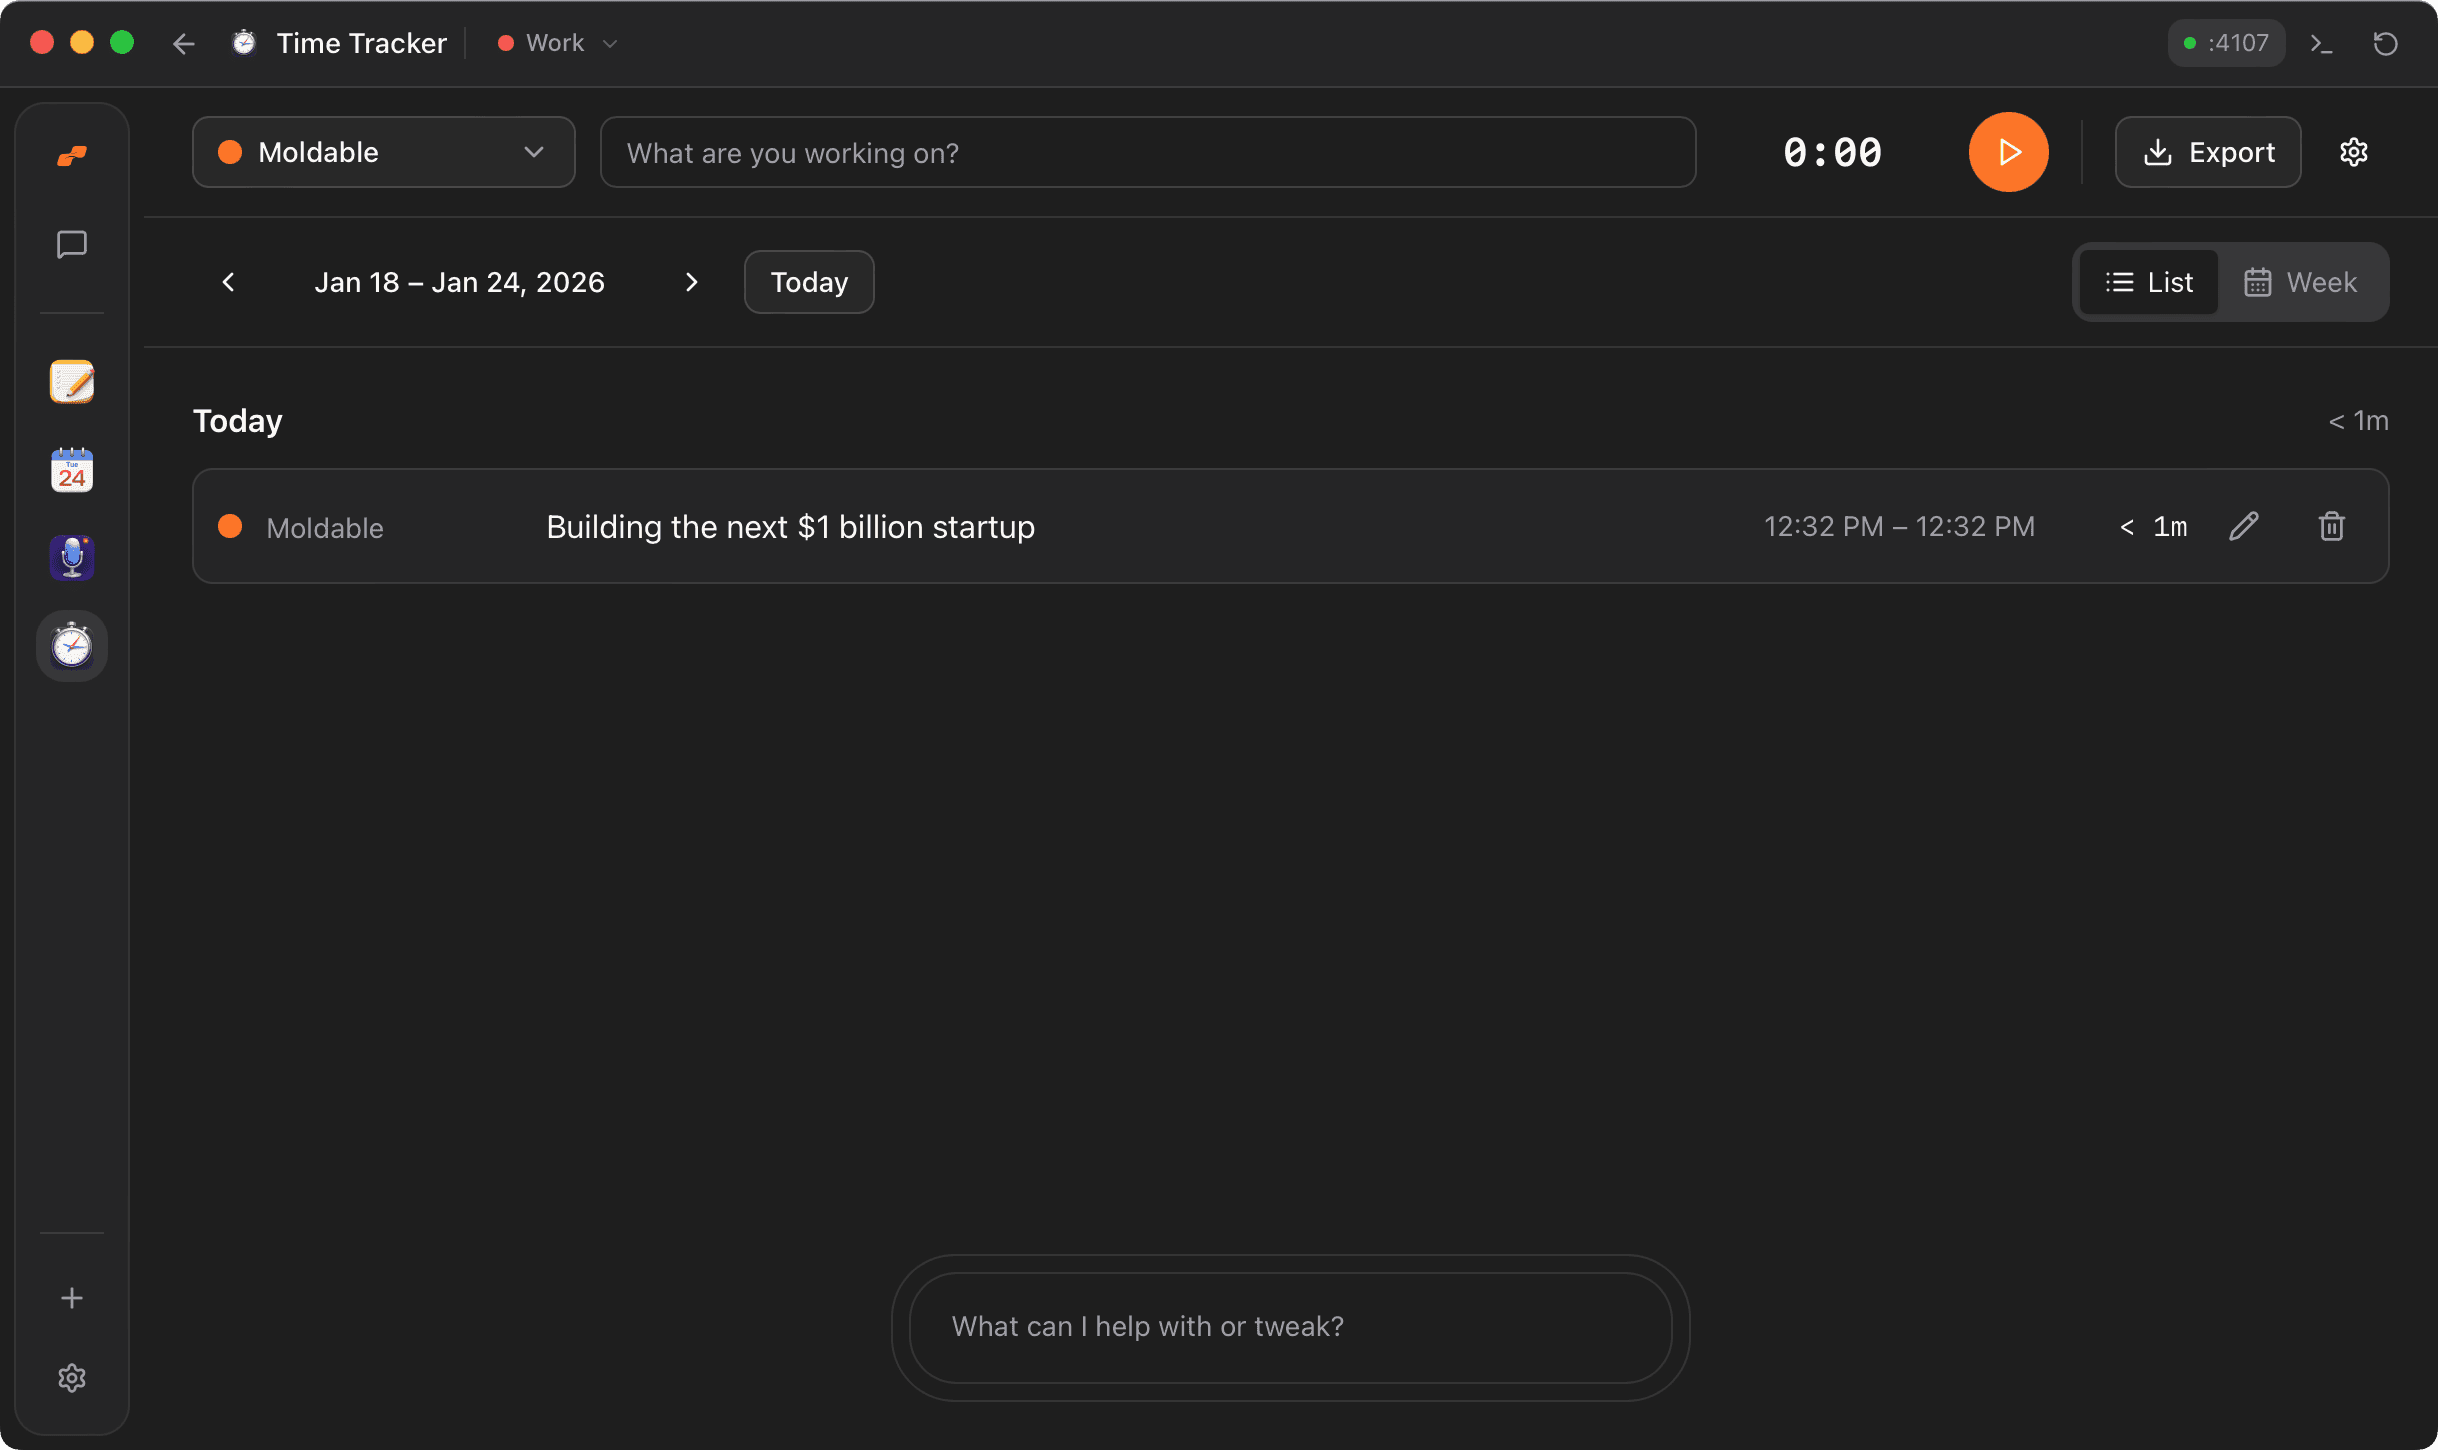Click the Today button
The width and height of the screenshot is (2438, 1450).
coord(808,282)
